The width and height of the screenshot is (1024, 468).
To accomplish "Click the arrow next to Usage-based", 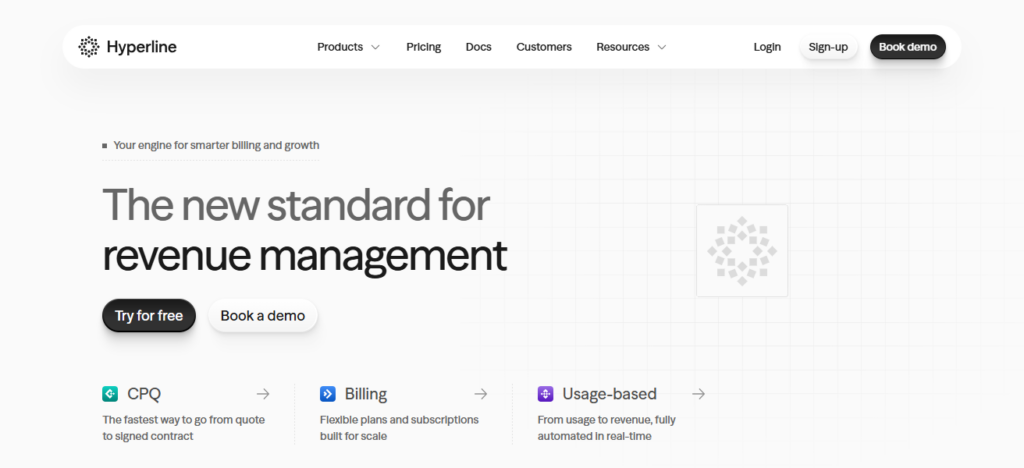I will [x=698, y=394].
